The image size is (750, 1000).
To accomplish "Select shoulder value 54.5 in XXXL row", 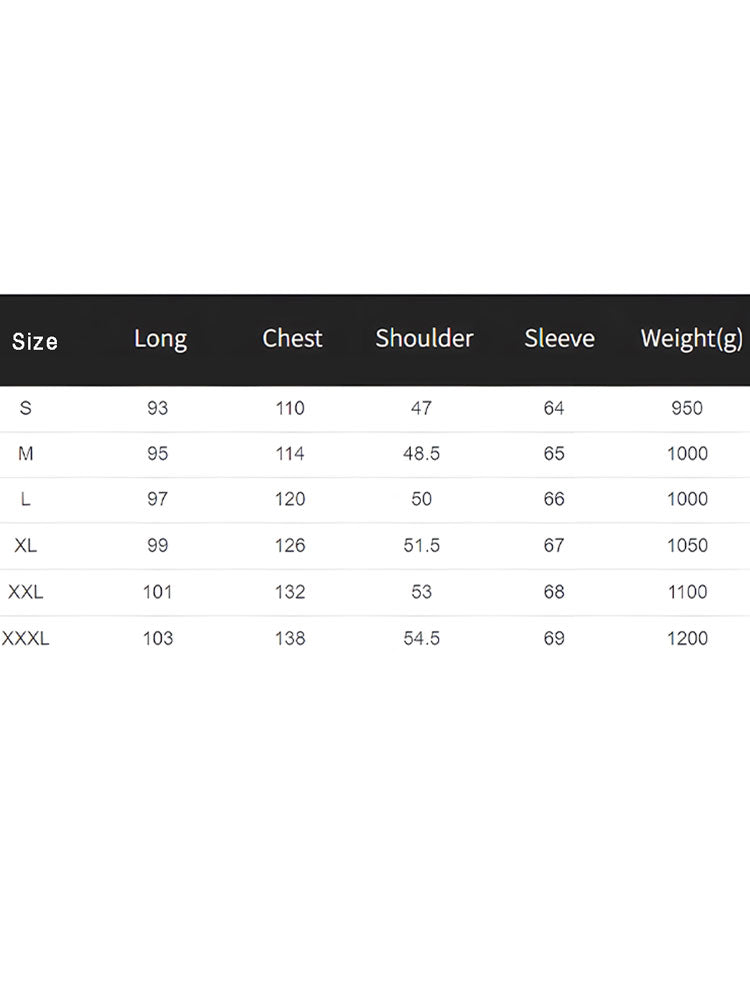I will [421, 638].
